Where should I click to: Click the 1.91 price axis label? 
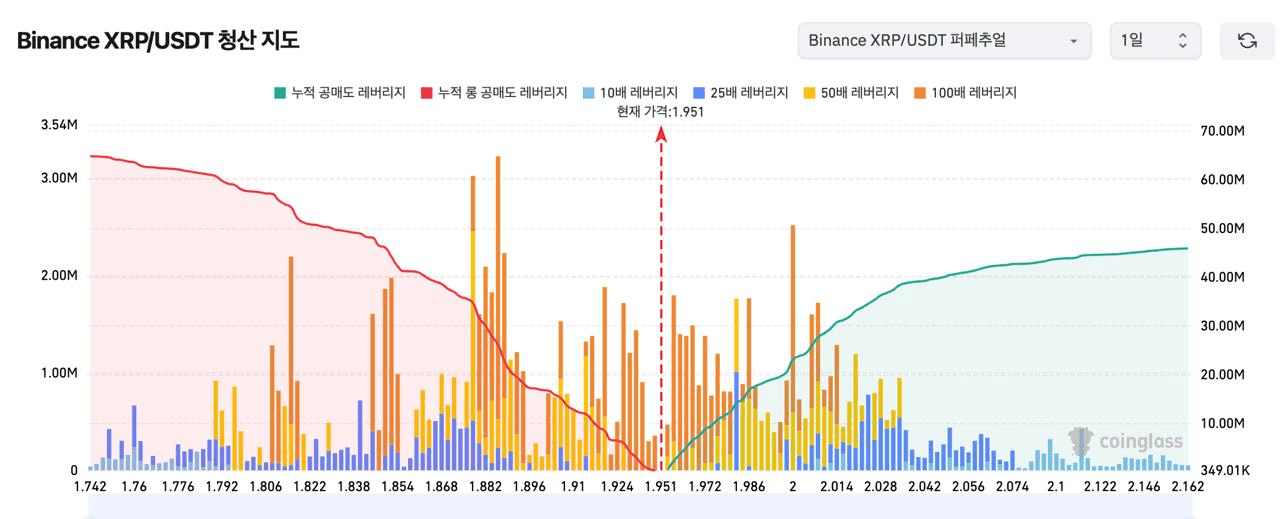[573, 487]
